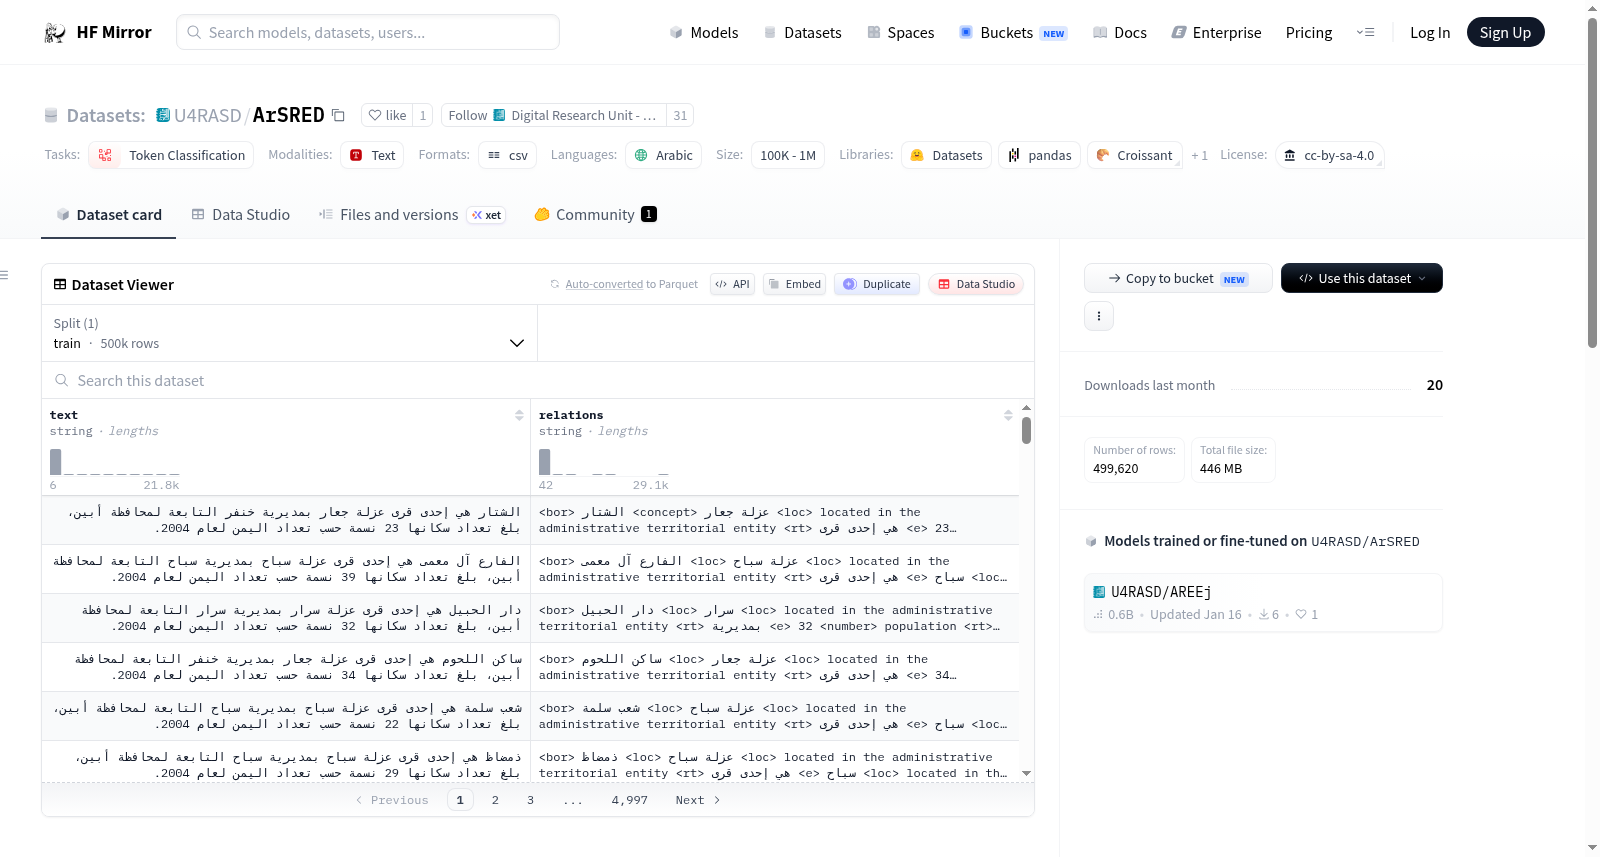The image size is (1600, 857).
Task: Click the Embed button
Action: (794, 284)
